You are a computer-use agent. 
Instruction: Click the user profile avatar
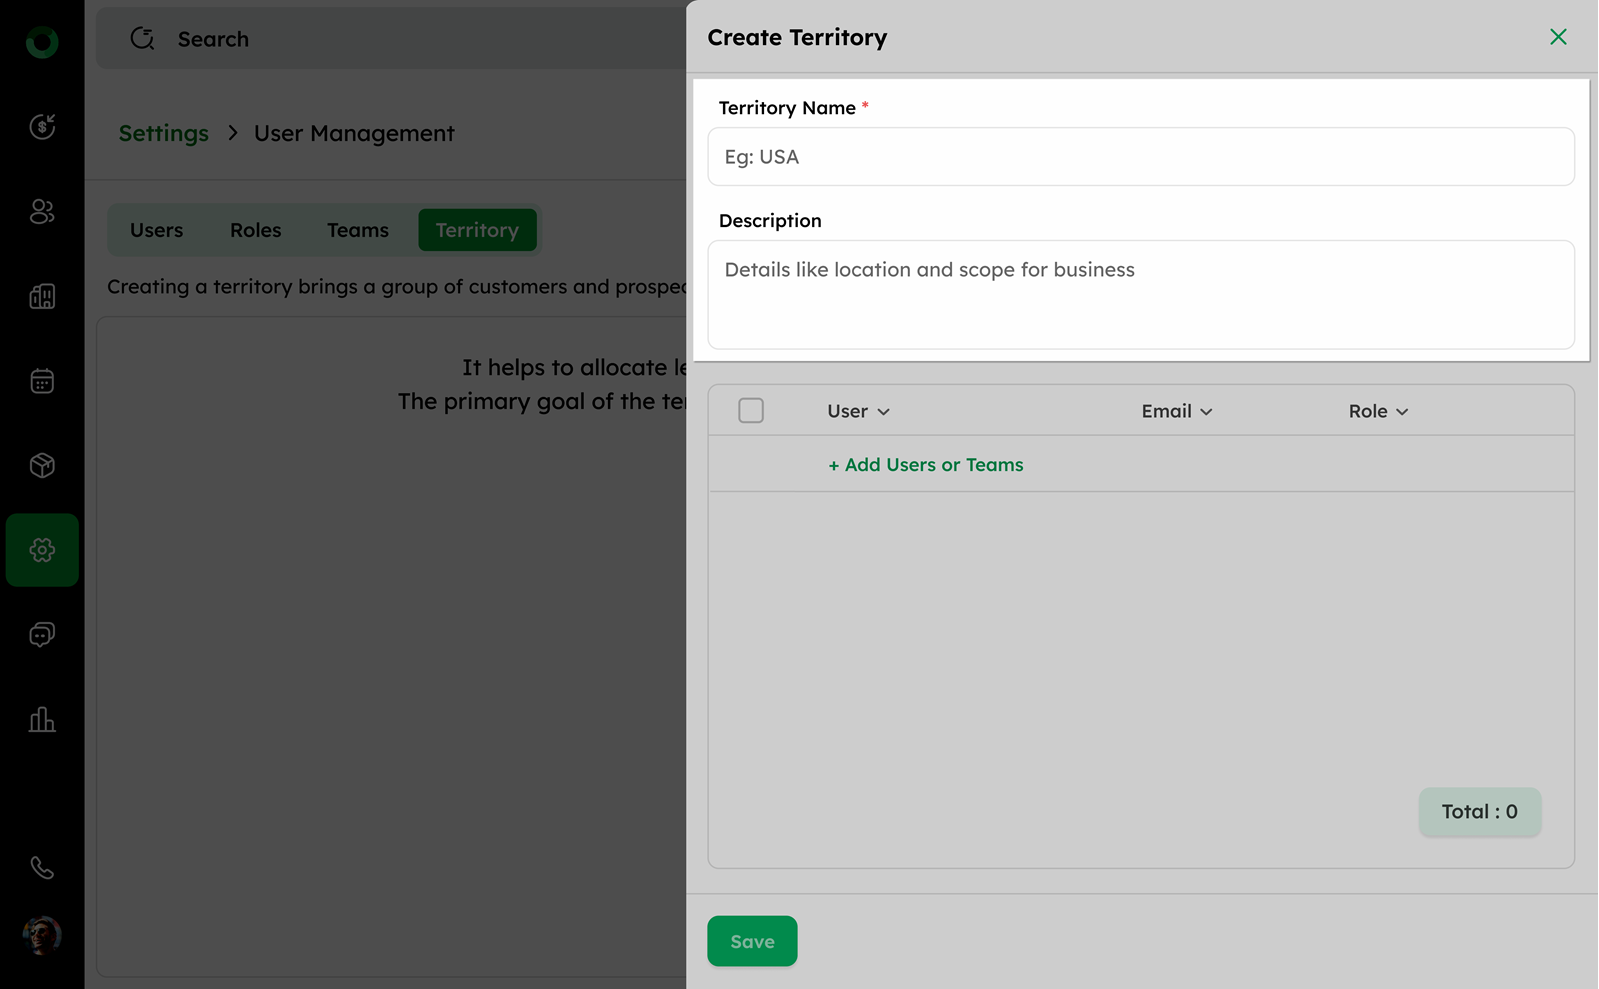[42, 936]
